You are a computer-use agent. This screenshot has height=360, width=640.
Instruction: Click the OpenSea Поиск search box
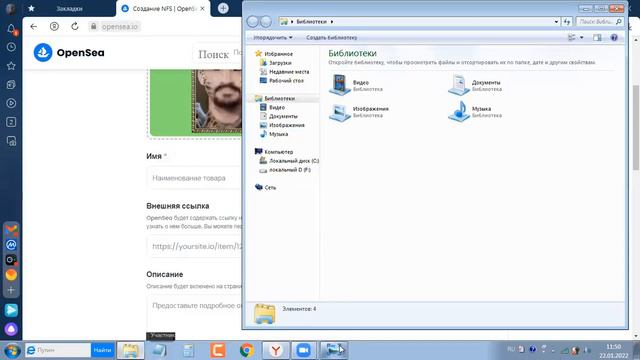click(x=218, y=54)
